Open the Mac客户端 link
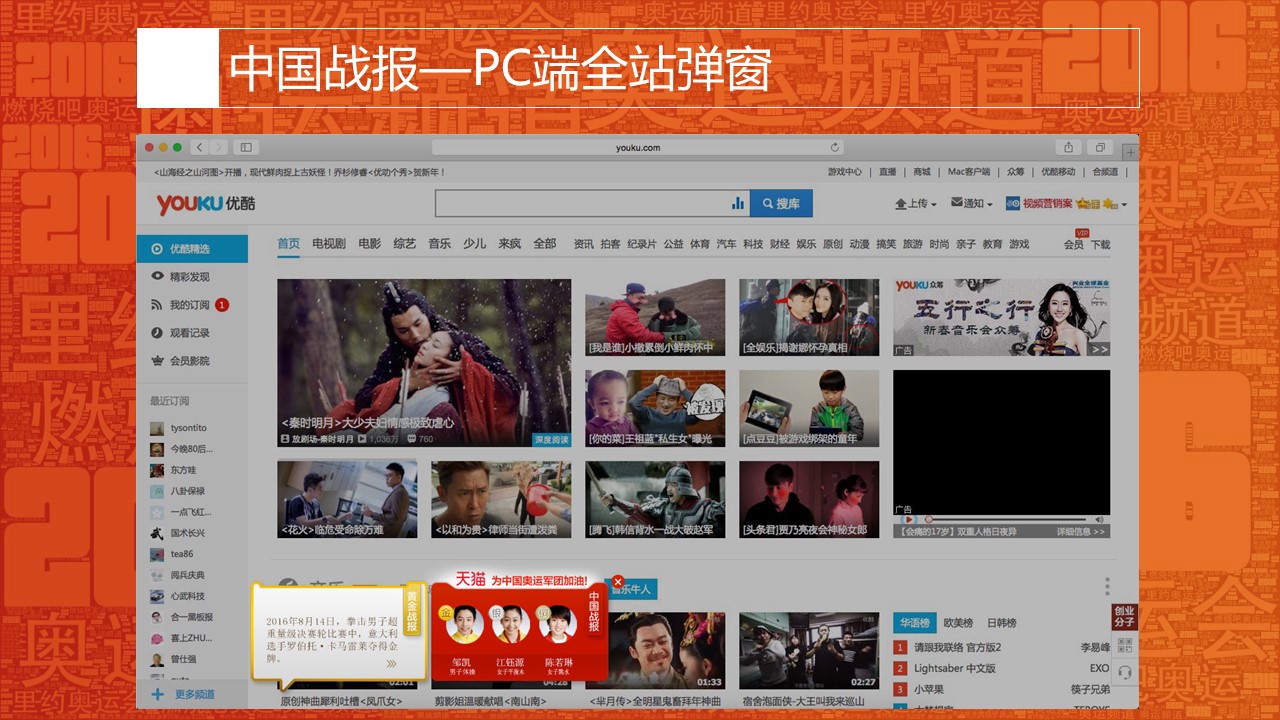1280x720 pixels. (x=968, y=172)
